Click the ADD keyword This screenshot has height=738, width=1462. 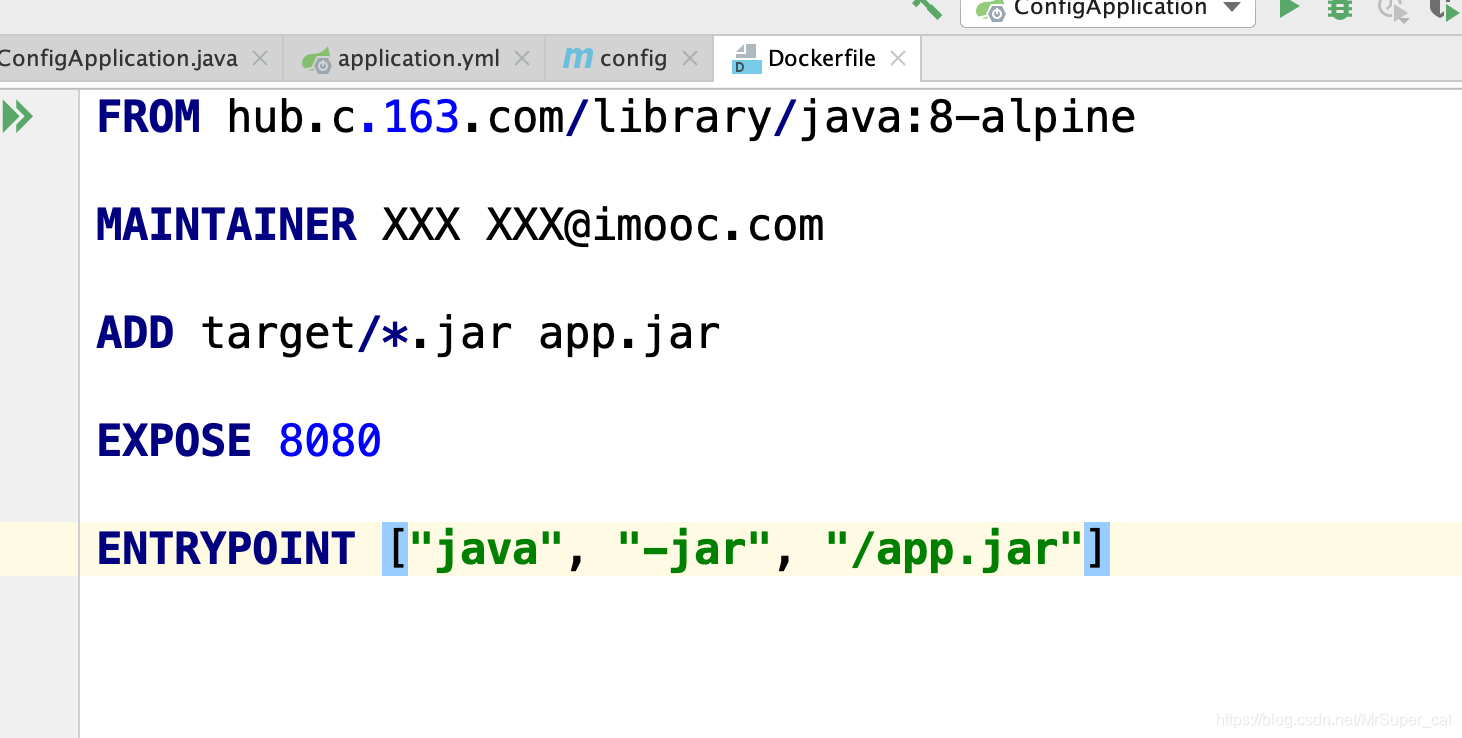click(x=136, y=333)
